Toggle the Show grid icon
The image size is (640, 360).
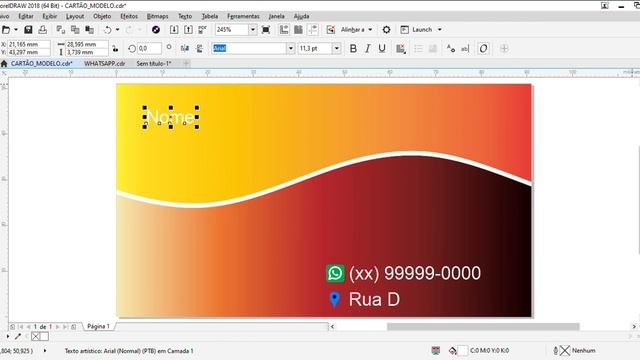[298, 30]
